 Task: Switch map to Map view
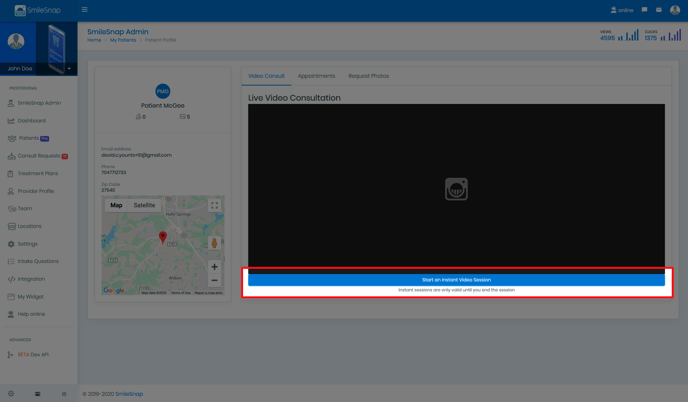[x=116, y=205]
